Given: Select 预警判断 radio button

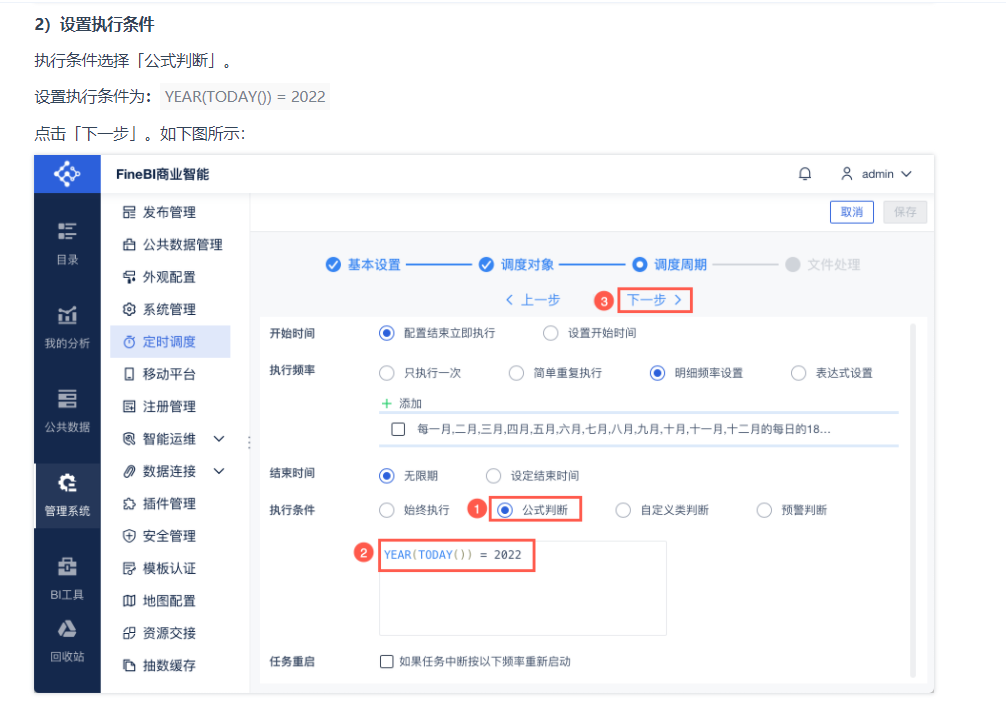Looking at the screenshot, I should 763,510.
